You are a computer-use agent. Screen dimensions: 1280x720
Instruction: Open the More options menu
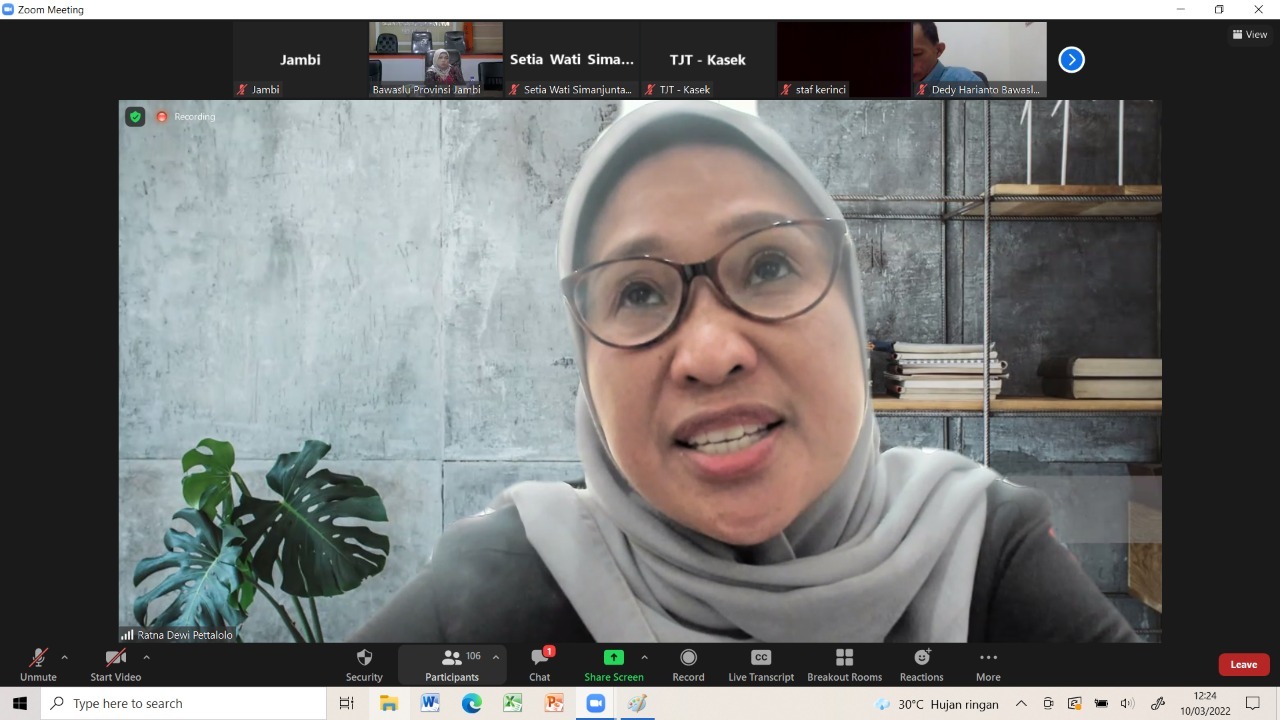tap(988, 664)
